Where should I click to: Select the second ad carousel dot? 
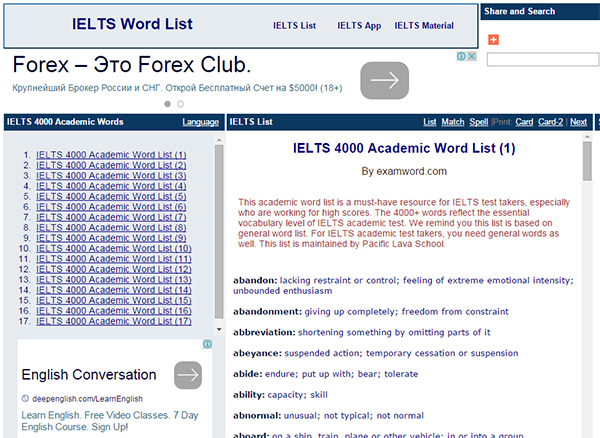tap(180, 103)
